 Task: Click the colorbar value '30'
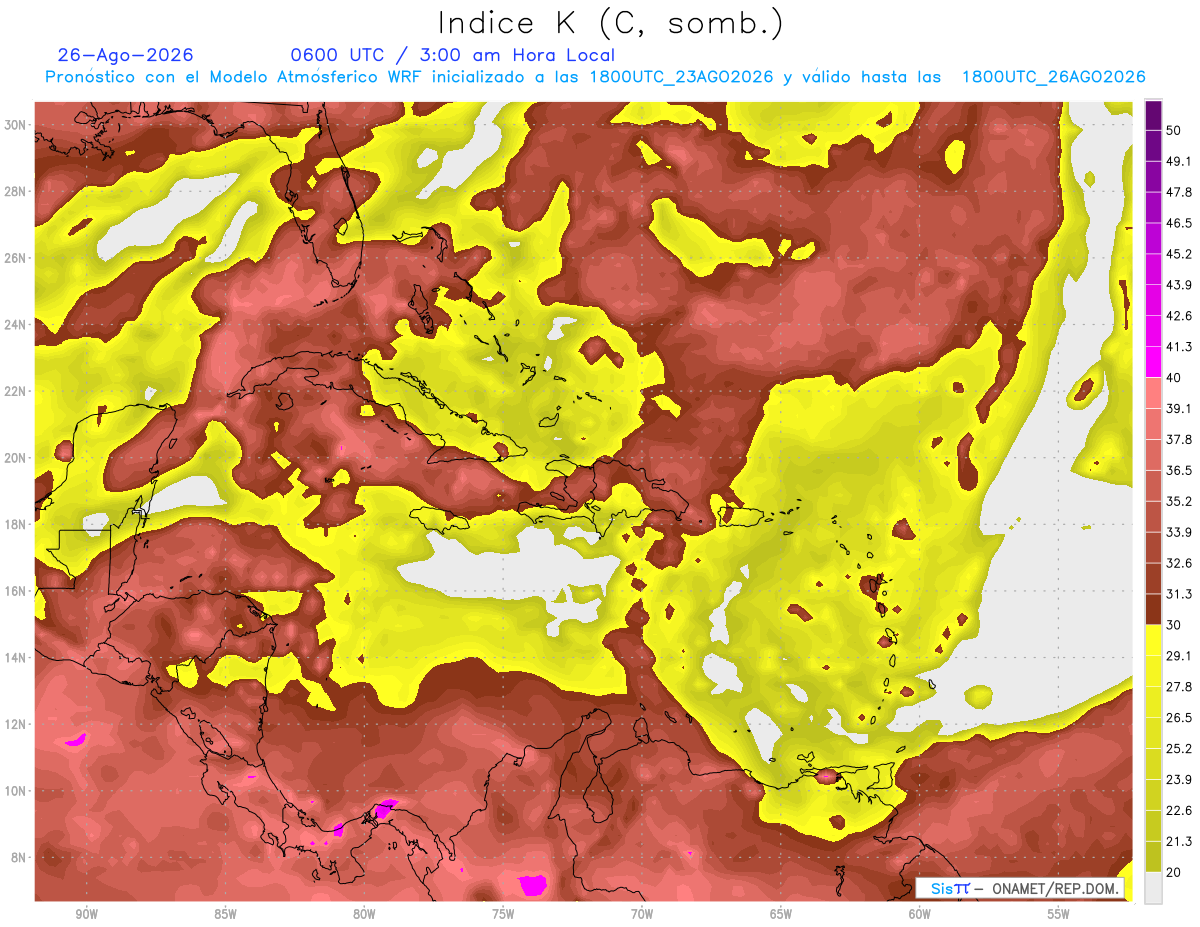1174,625
